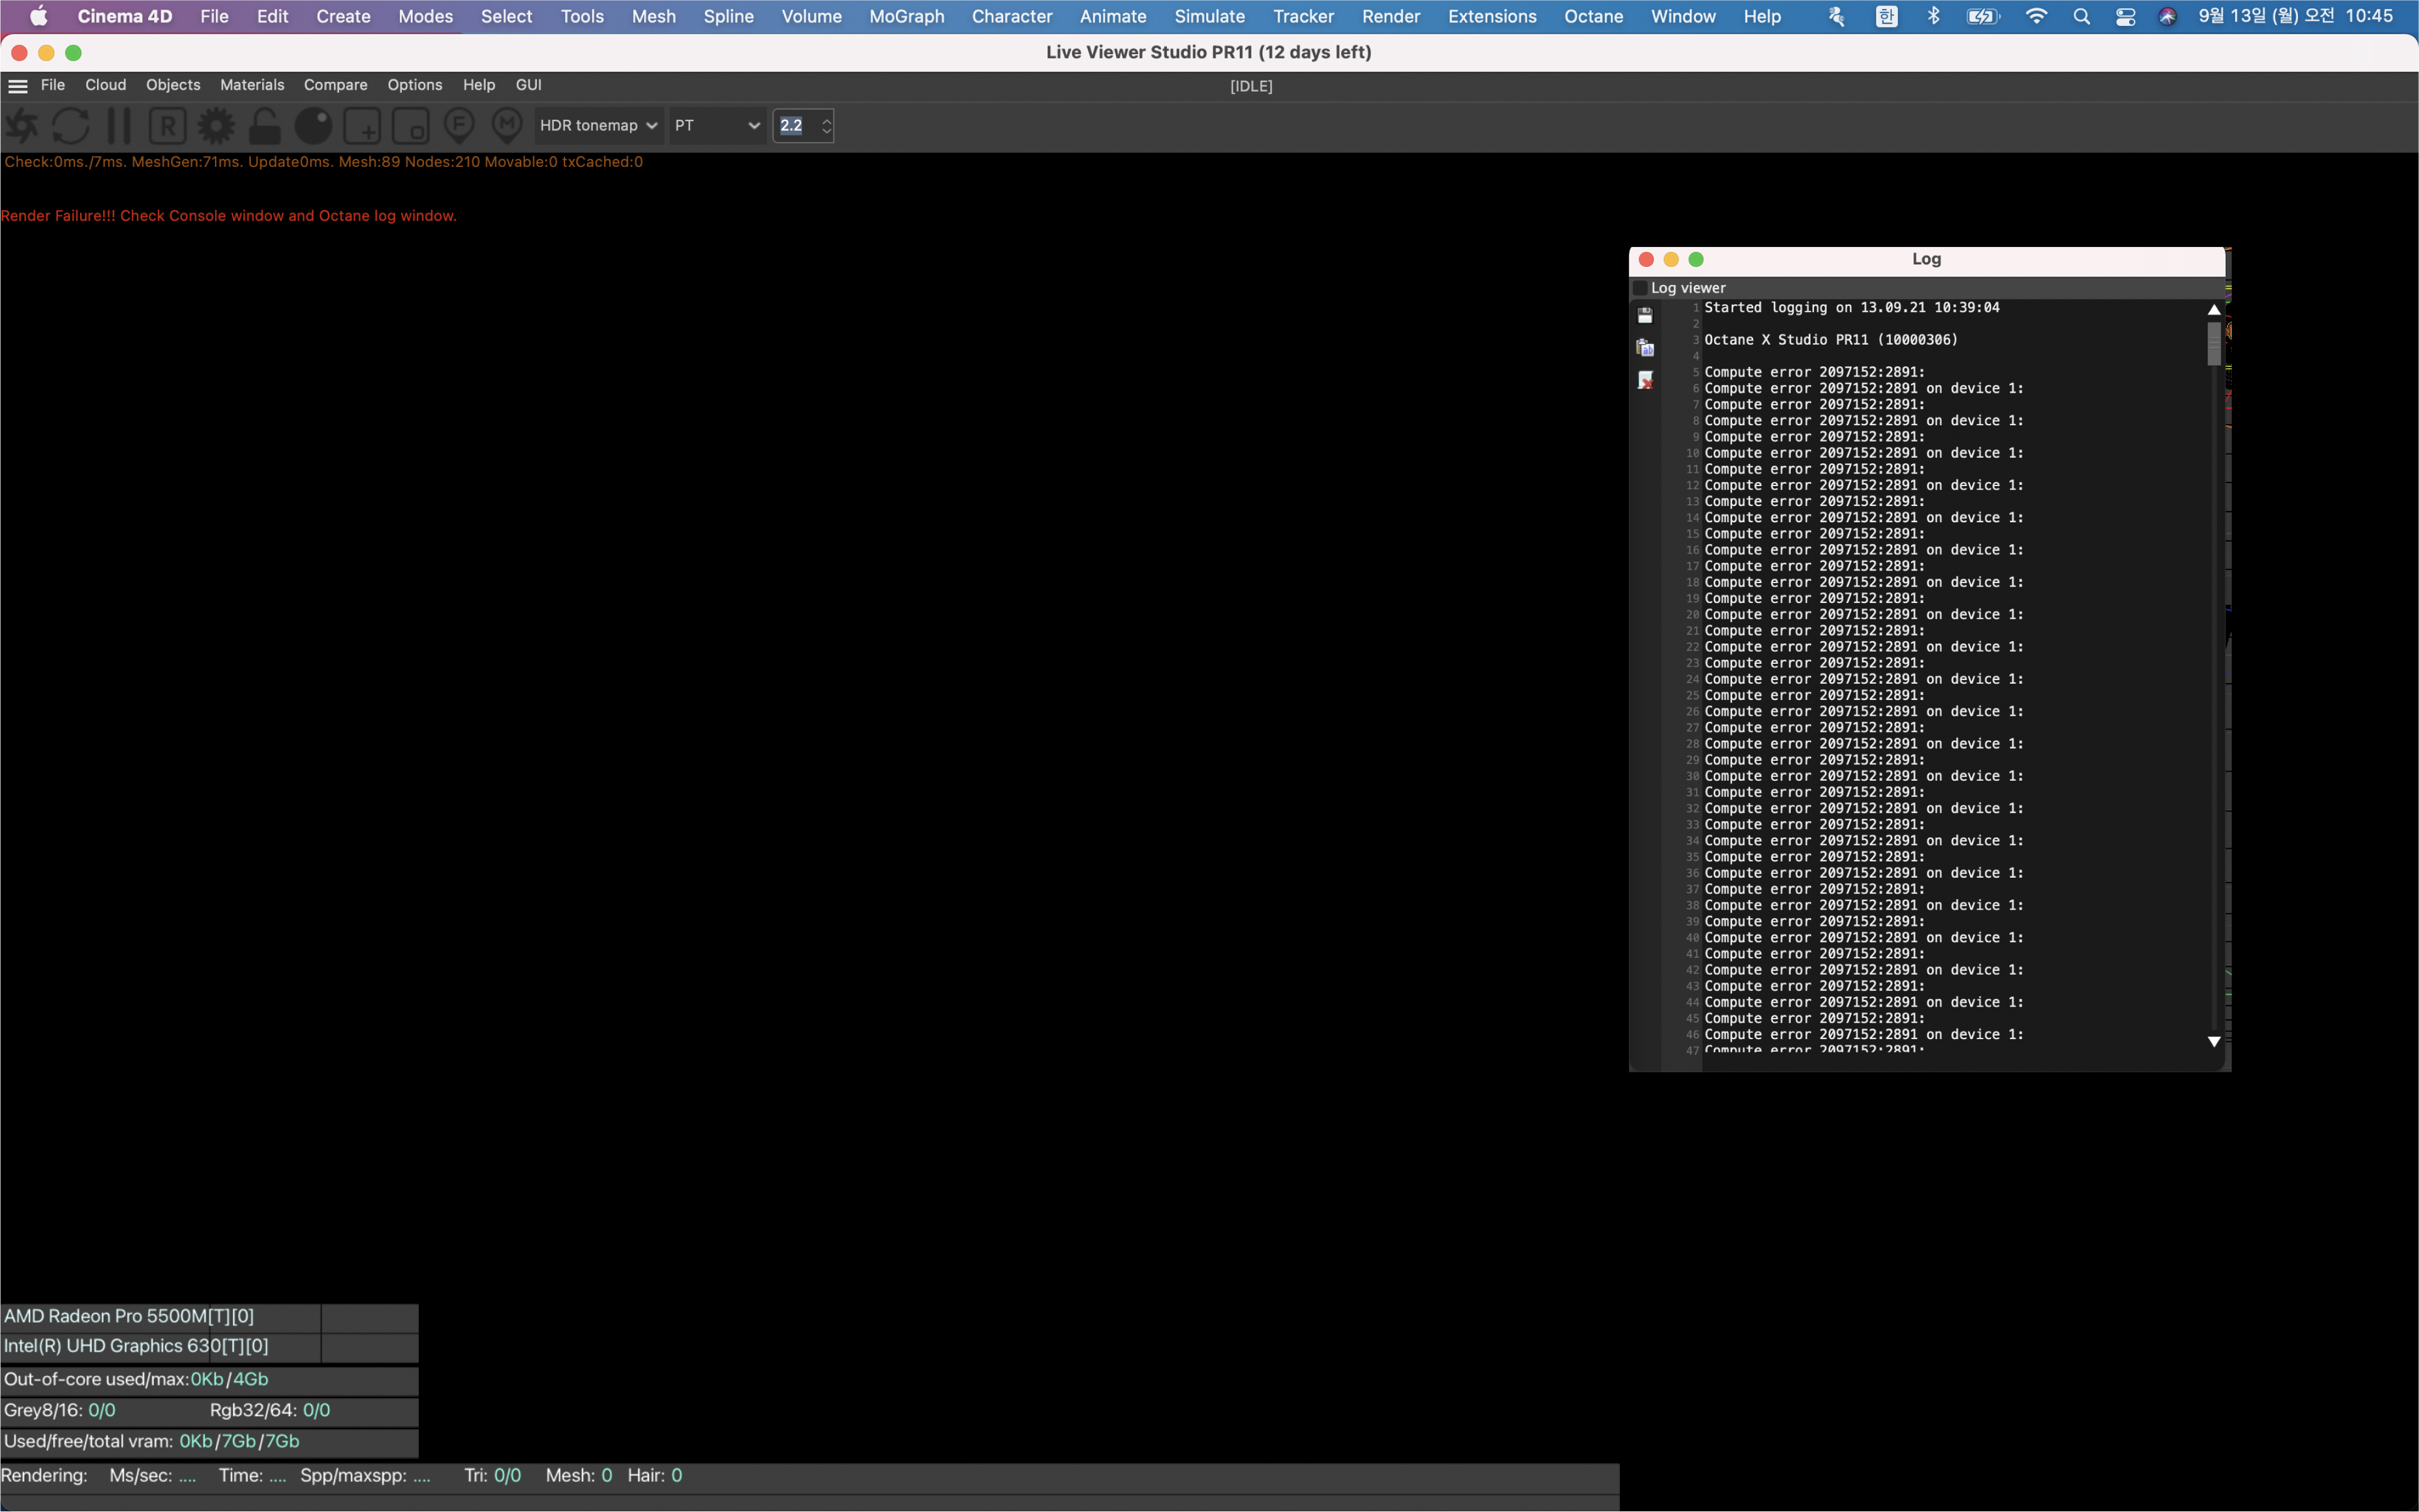Click the R reset data icon

pyautogui.click(x=167, y=126)
